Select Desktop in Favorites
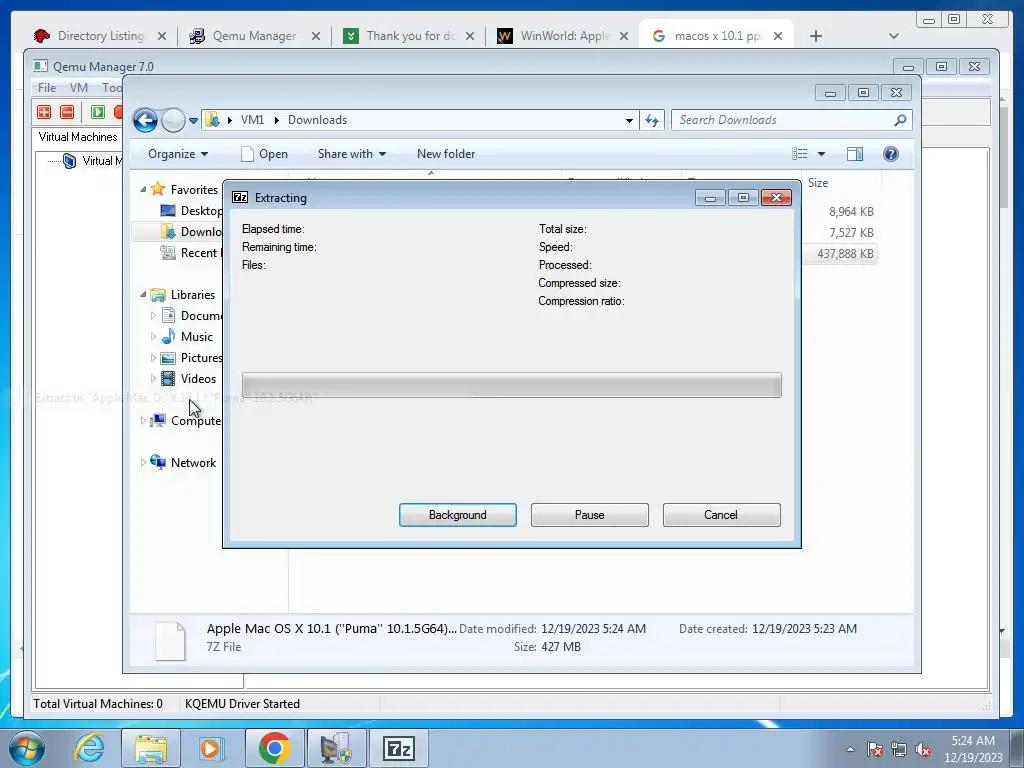 (201, 210)
